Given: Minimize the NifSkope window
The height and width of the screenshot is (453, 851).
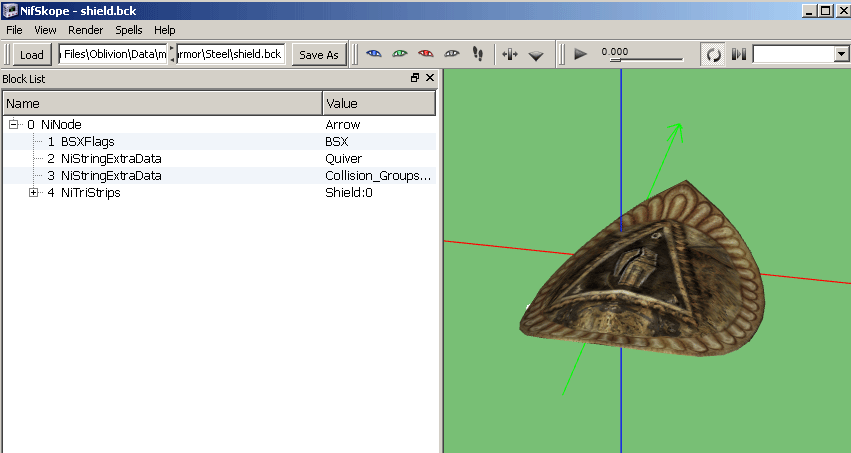Looking at the screenshot, I should pos(810,10).
